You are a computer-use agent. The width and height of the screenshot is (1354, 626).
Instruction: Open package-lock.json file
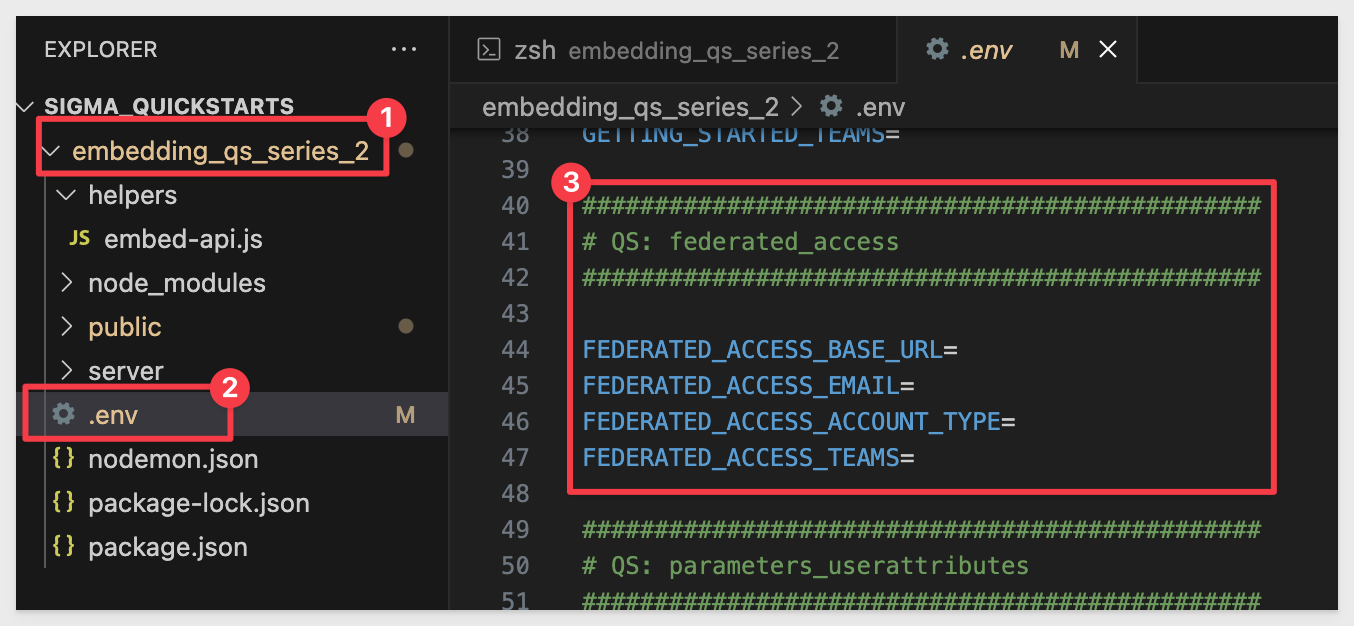(x=199, y=503)
